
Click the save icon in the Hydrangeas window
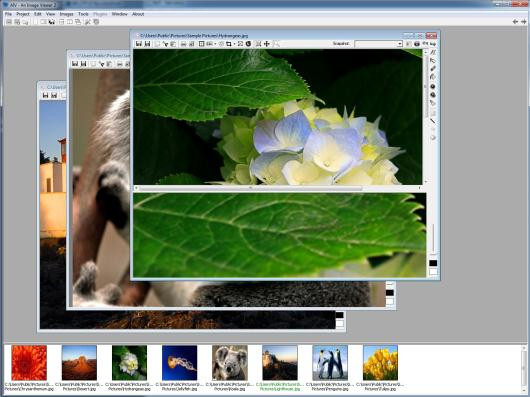[x=139, y=44]
